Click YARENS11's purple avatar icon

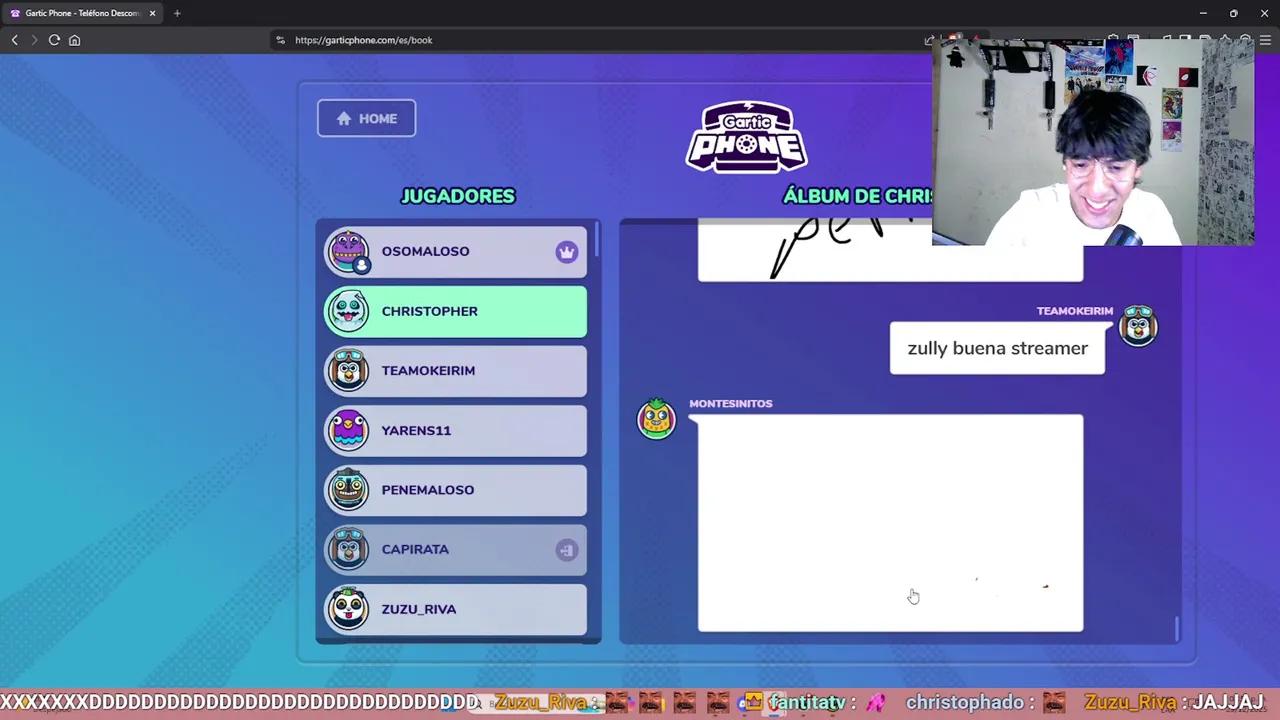348,430
